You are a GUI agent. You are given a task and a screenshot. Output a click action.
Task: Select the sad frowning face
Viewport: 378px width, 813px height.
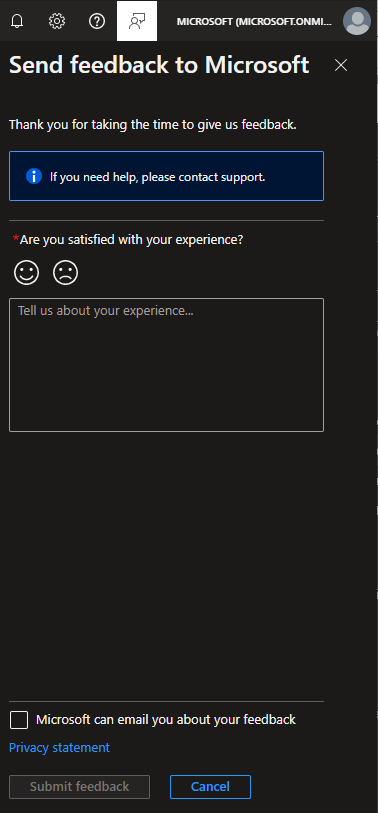tap(65, 273)
